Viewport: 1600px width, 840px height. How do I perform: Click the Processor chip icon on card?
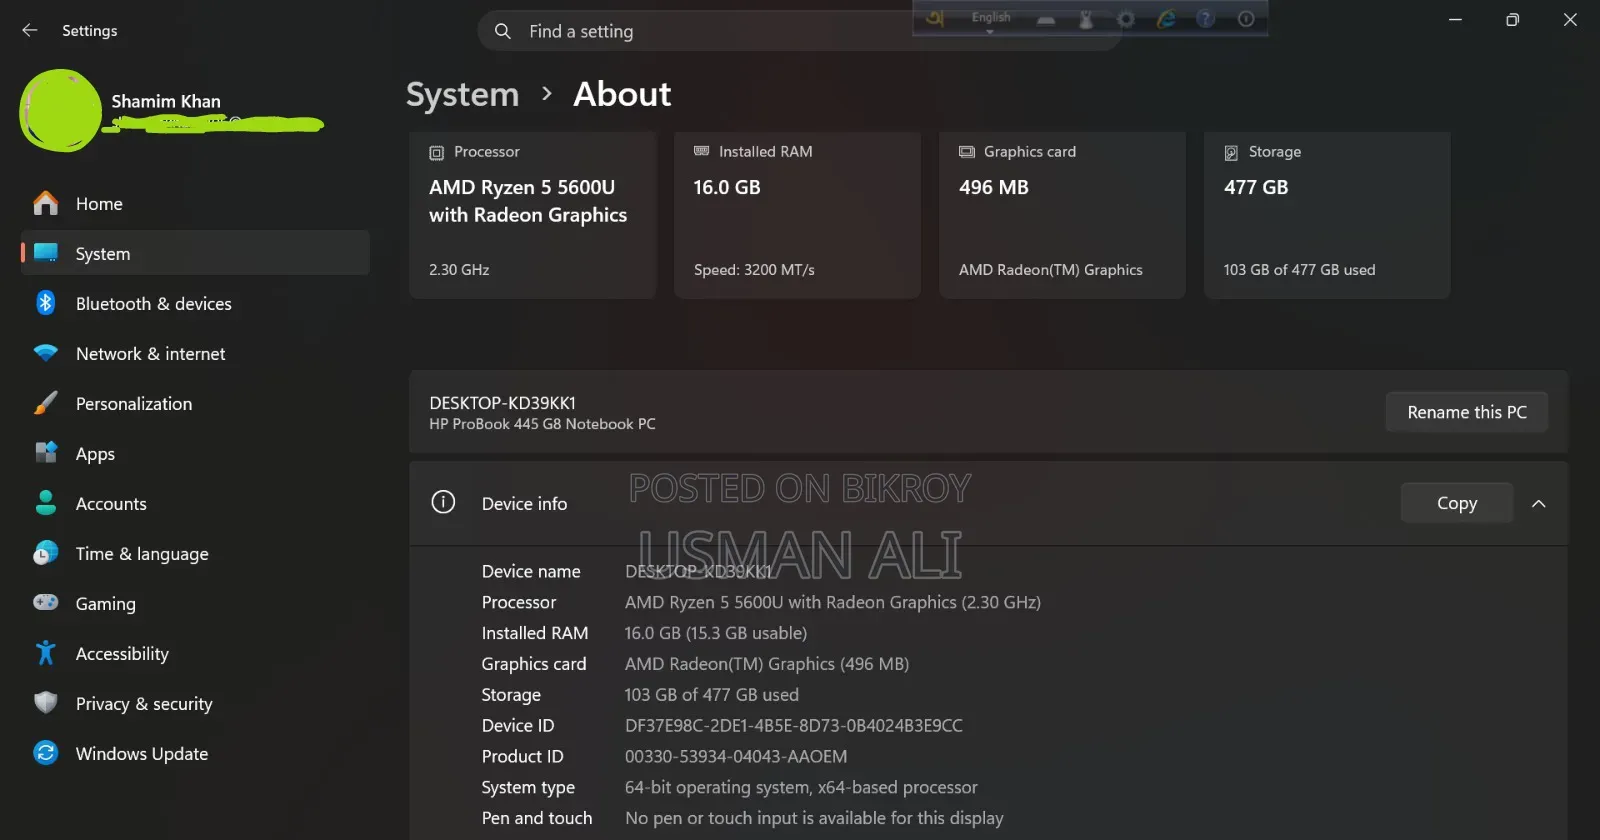coord(437,153)
